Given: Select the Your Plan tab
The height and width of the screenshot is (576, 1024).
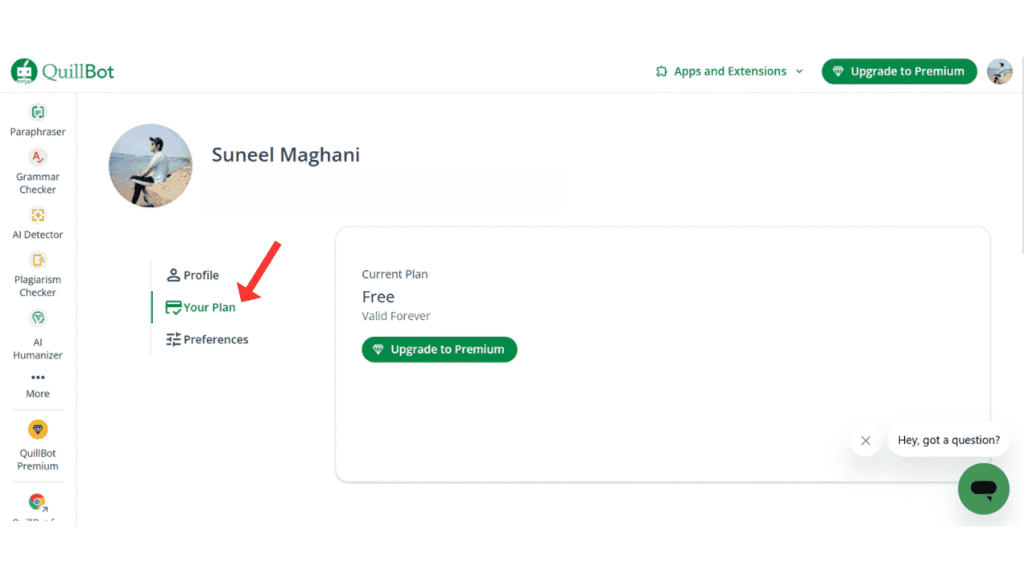Looking at the screenshot, I should 201,307.
